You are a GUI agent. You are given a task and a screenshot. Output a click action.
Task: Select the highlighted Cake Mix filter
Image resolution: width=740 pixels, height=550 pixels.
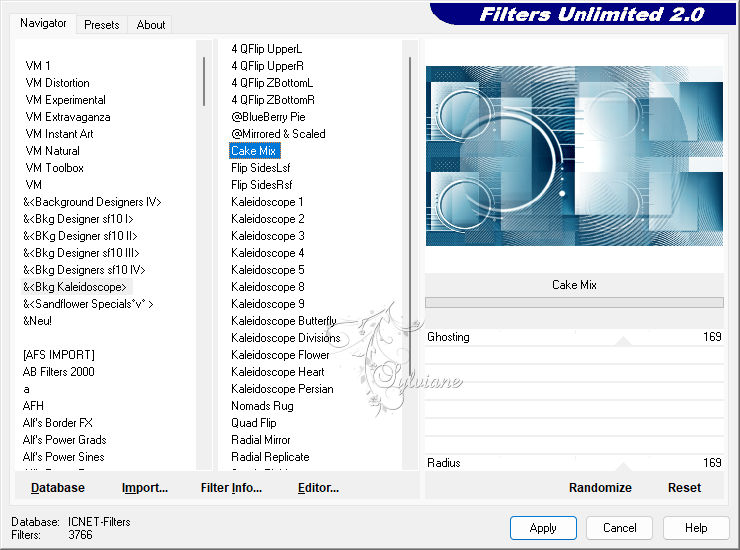tap(254, 151)
